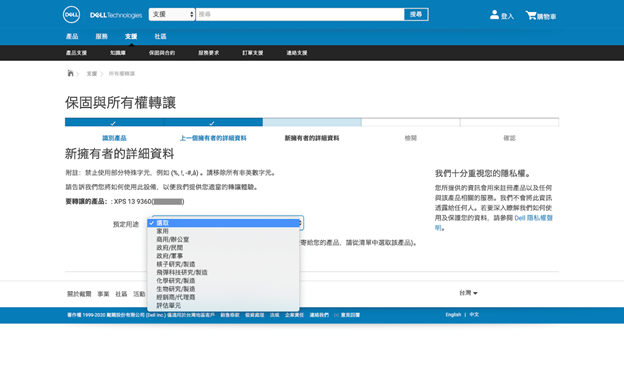Image resolution: width=624 pixels, height=391 pixels.
Task: Click the 支援 breadcrumb link
Action: 92,74
